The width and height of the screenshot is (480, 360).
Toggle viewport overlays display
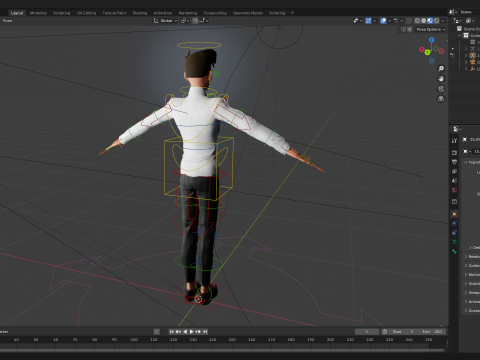click(x=383, y=21)
